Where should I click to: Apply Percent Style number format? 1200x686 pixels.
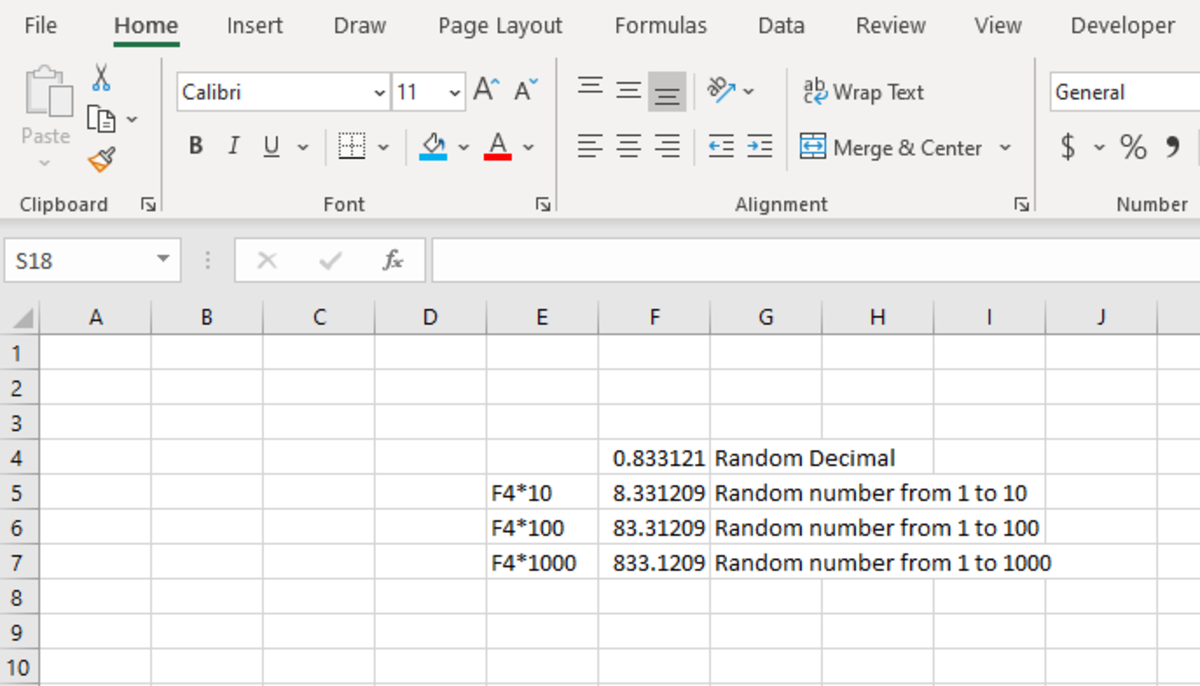pyautogui.click(x=1133, y=148)
